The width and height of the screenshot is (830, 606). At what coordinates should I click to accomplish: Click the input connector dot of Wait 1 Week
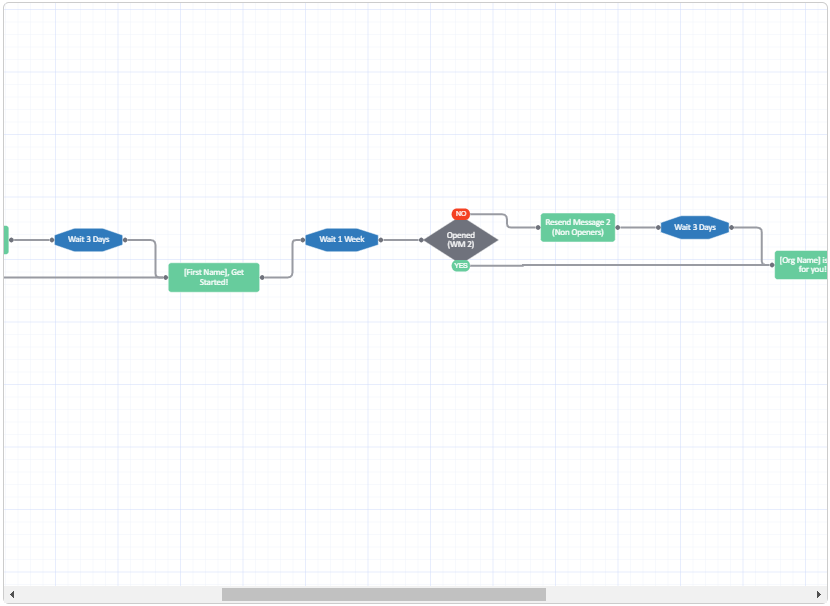(303, 240)
